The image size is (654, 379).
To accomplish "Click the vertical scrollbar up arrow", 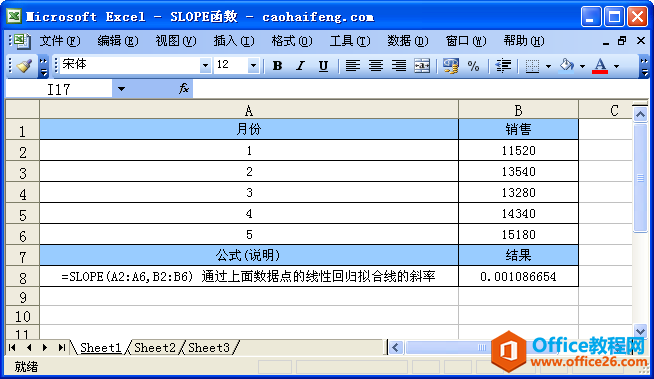I will [x=640, y=114].
